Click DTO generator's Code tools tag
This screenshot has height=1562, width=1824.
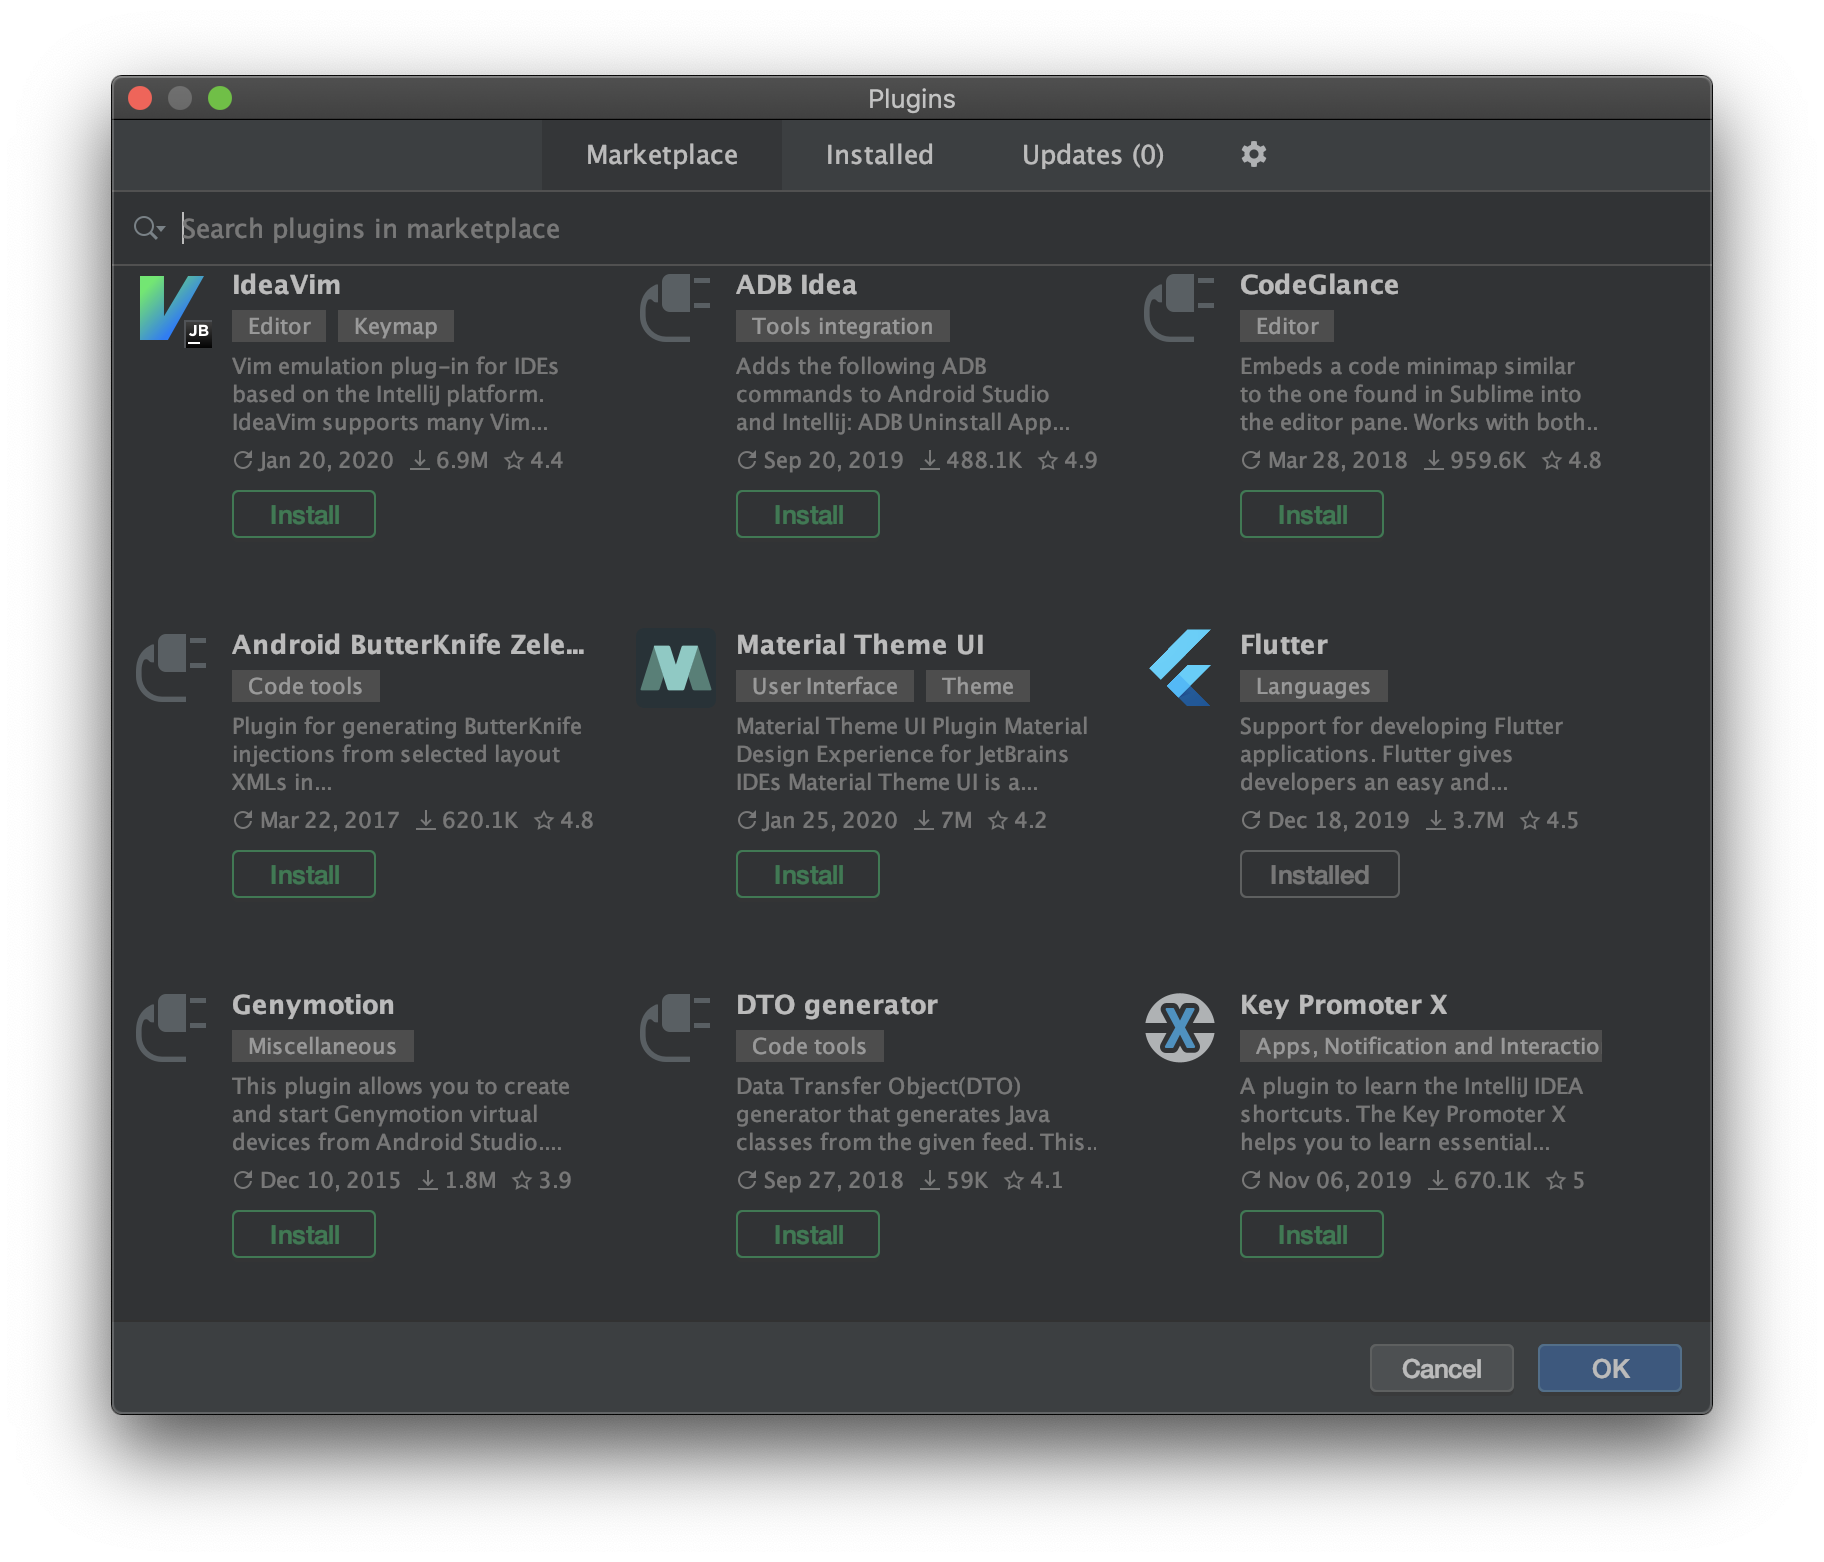809,1046
